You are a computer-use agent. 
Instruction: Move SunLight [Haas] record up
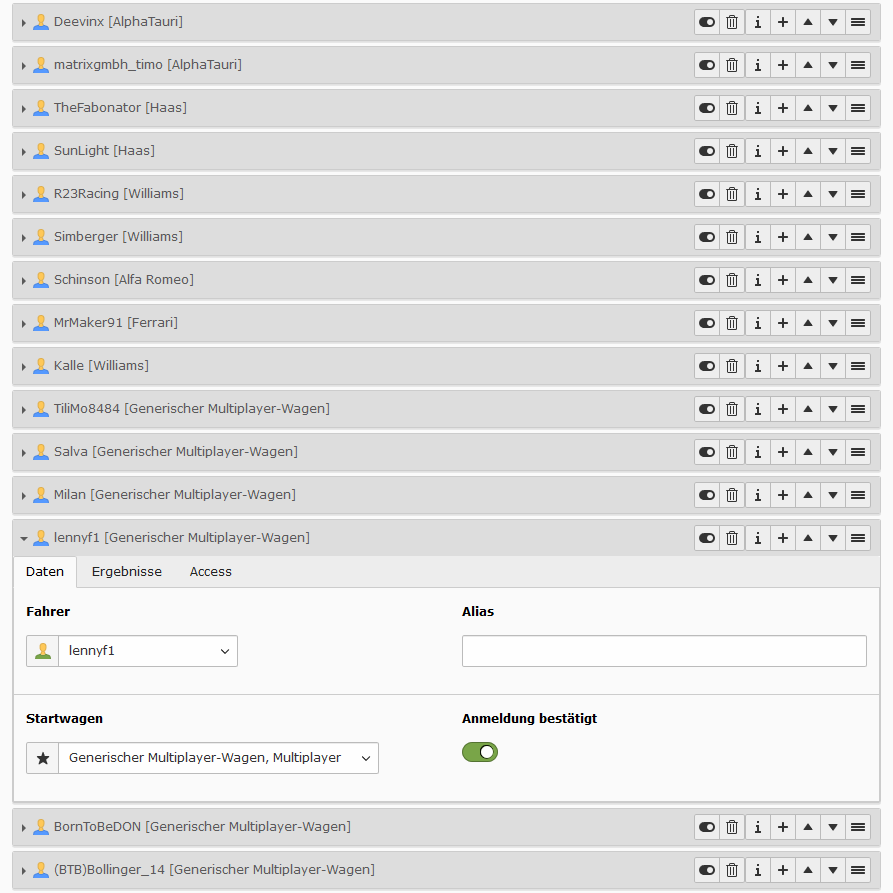click(x=807, y=151)
